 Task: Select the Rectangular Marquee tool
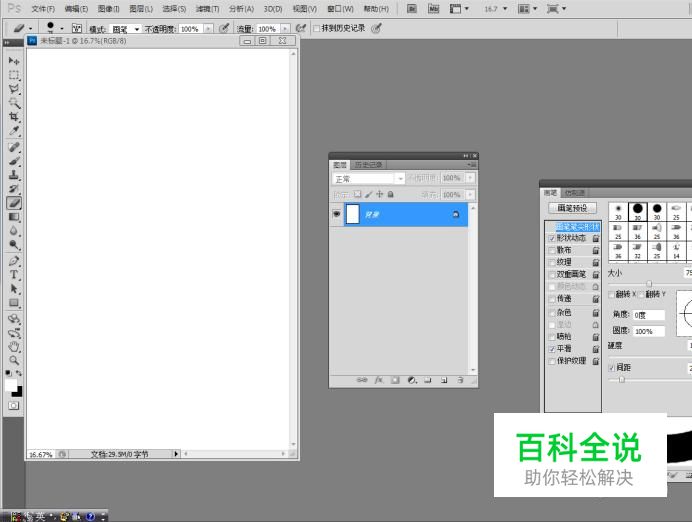[14, 75]
